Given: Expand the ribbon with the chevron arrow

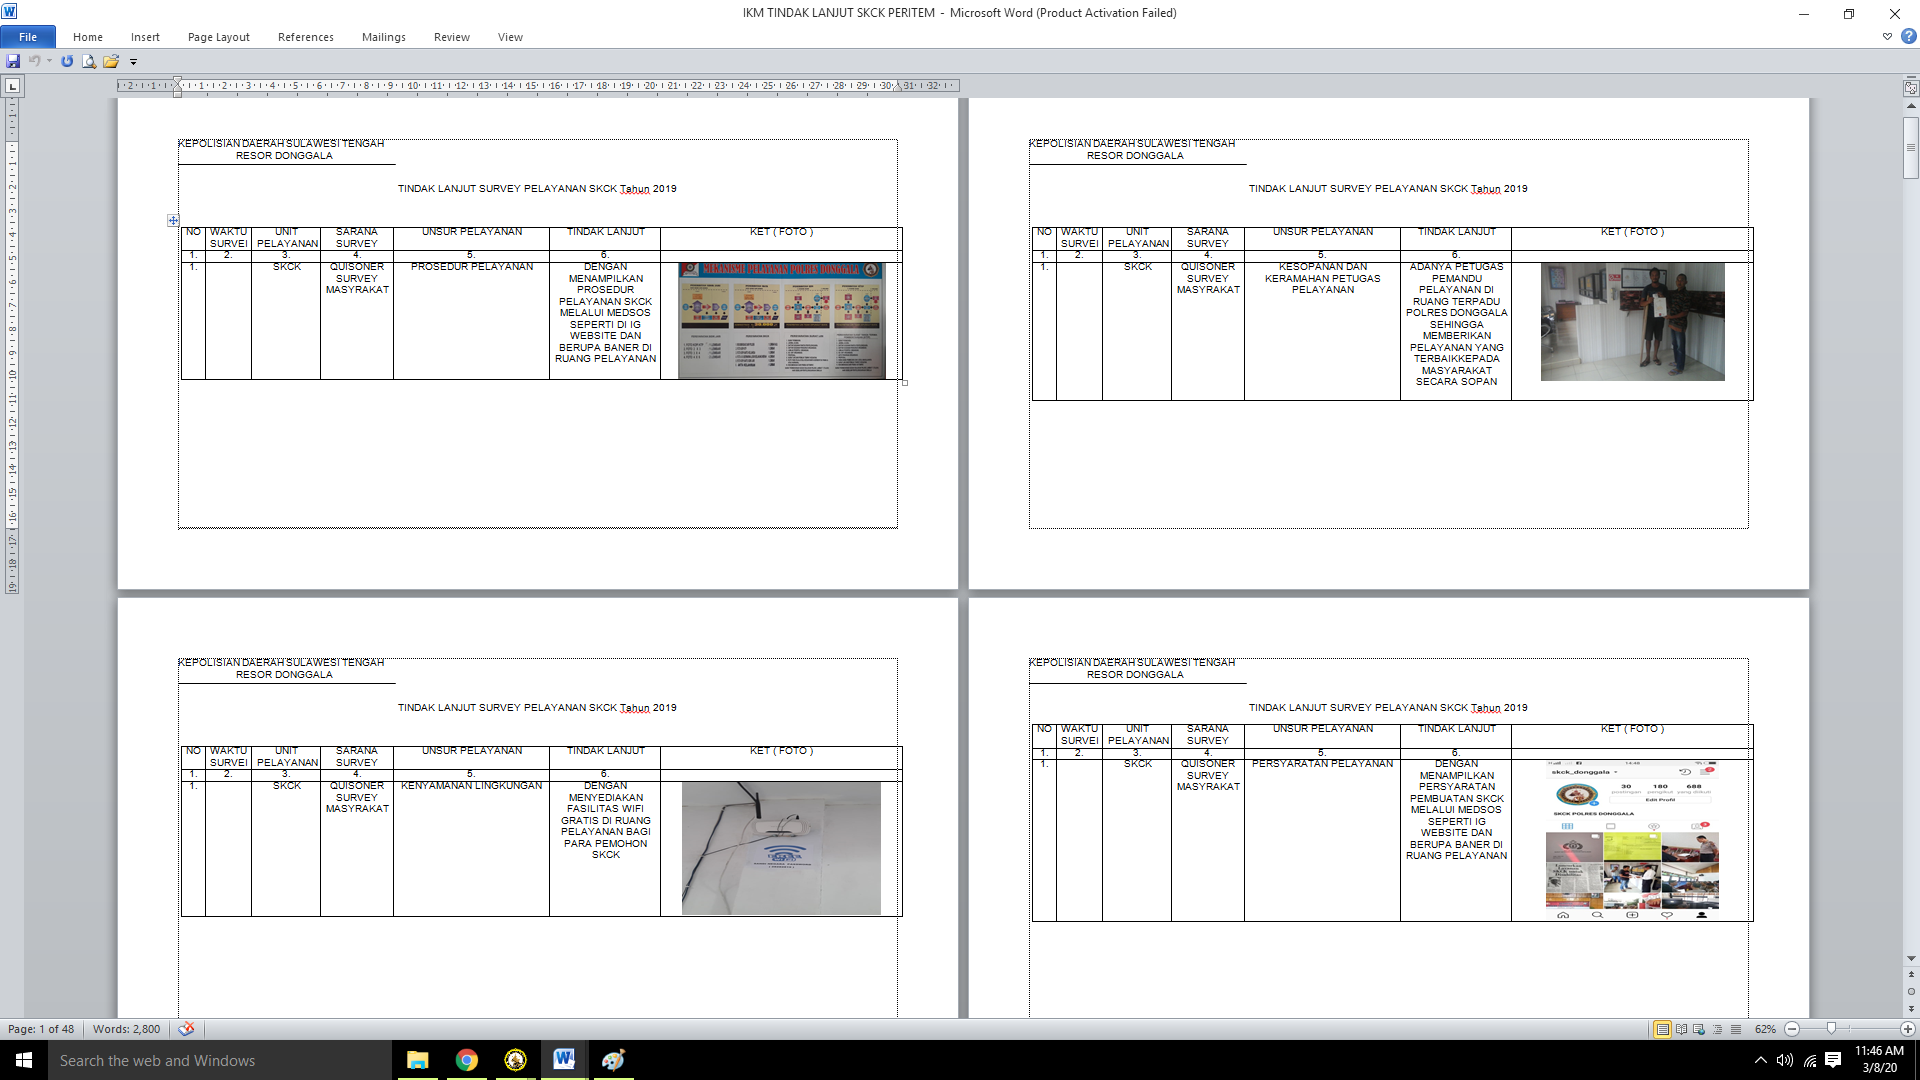Looking at the screenshot, I should click(x=1887, y=37).
